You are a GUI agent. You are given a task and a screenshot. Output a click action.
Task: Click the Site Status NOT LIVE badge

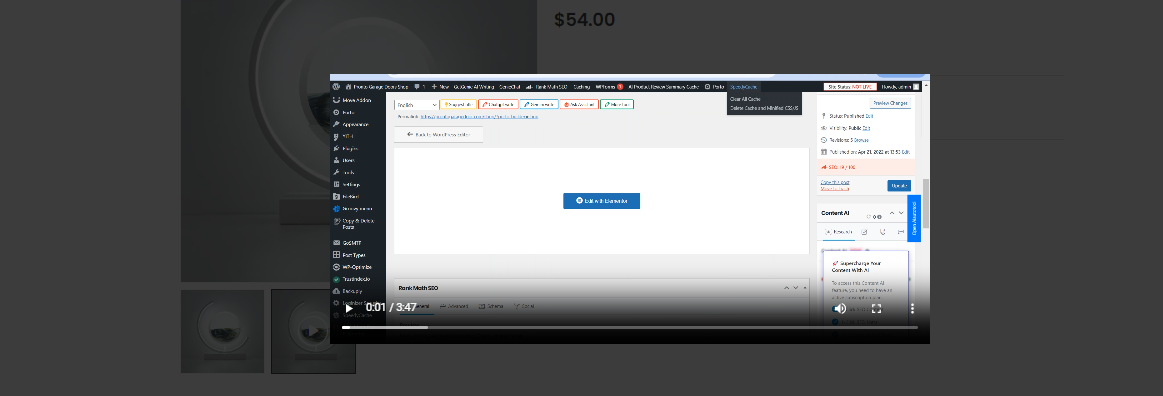850,87
